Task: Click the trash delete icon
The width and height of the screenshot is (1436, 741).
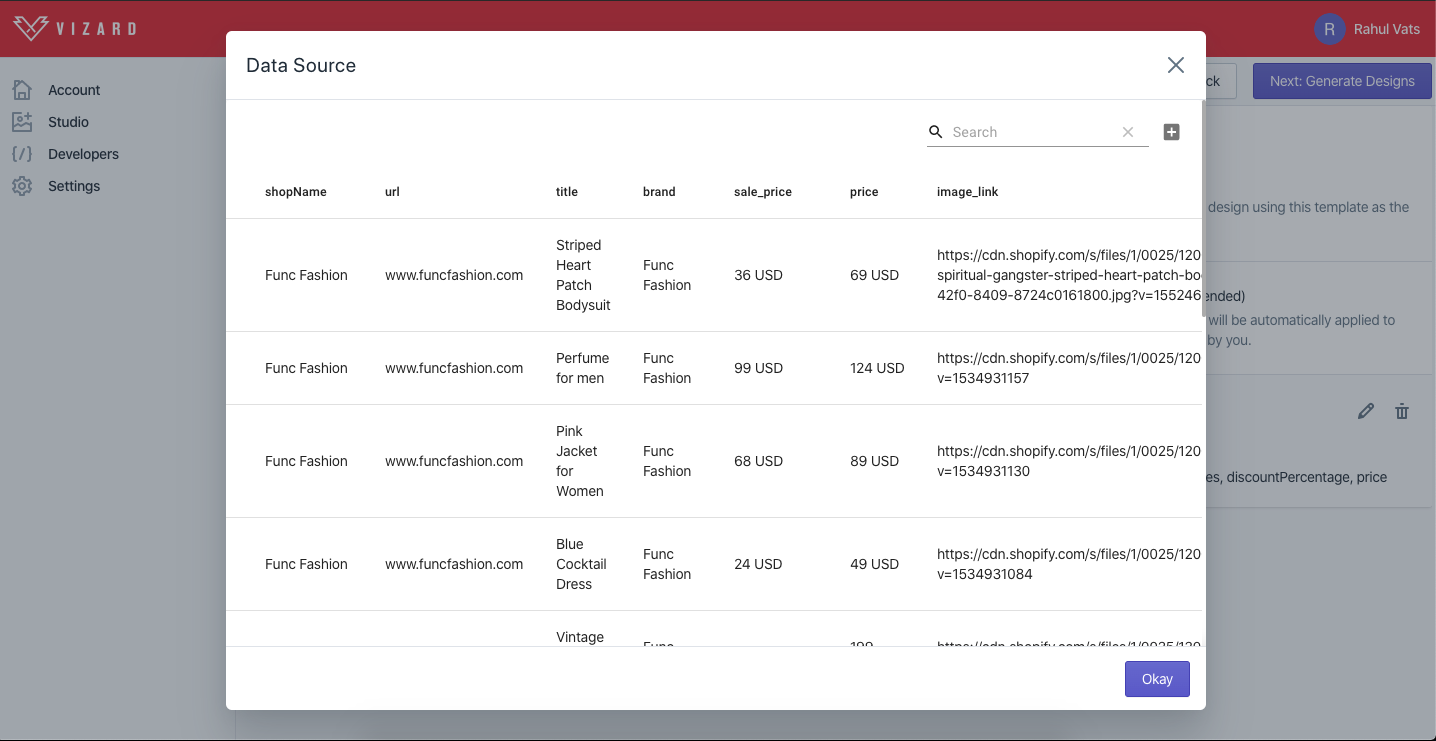Action: pyautogui.click(x=1402, y=411)
